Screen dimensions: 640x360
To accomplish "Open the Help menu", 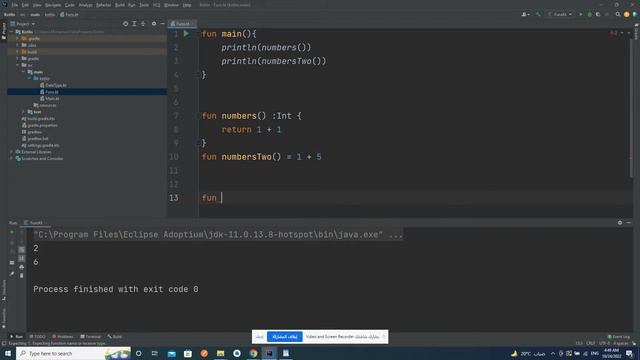I will (187, 5).
